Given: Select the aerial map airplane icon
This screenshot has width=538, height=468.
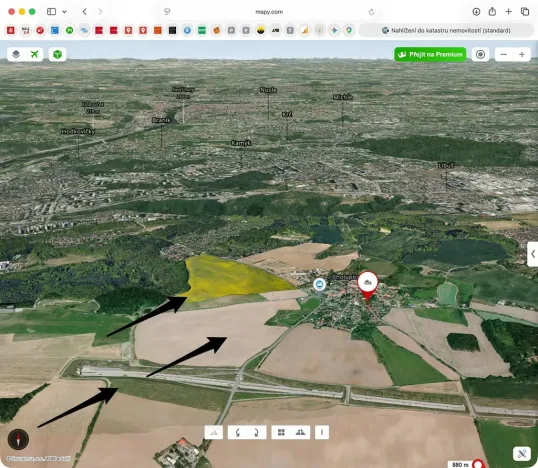Looking at the screenshot, I should pyautogui.click(x=34, y=54).
